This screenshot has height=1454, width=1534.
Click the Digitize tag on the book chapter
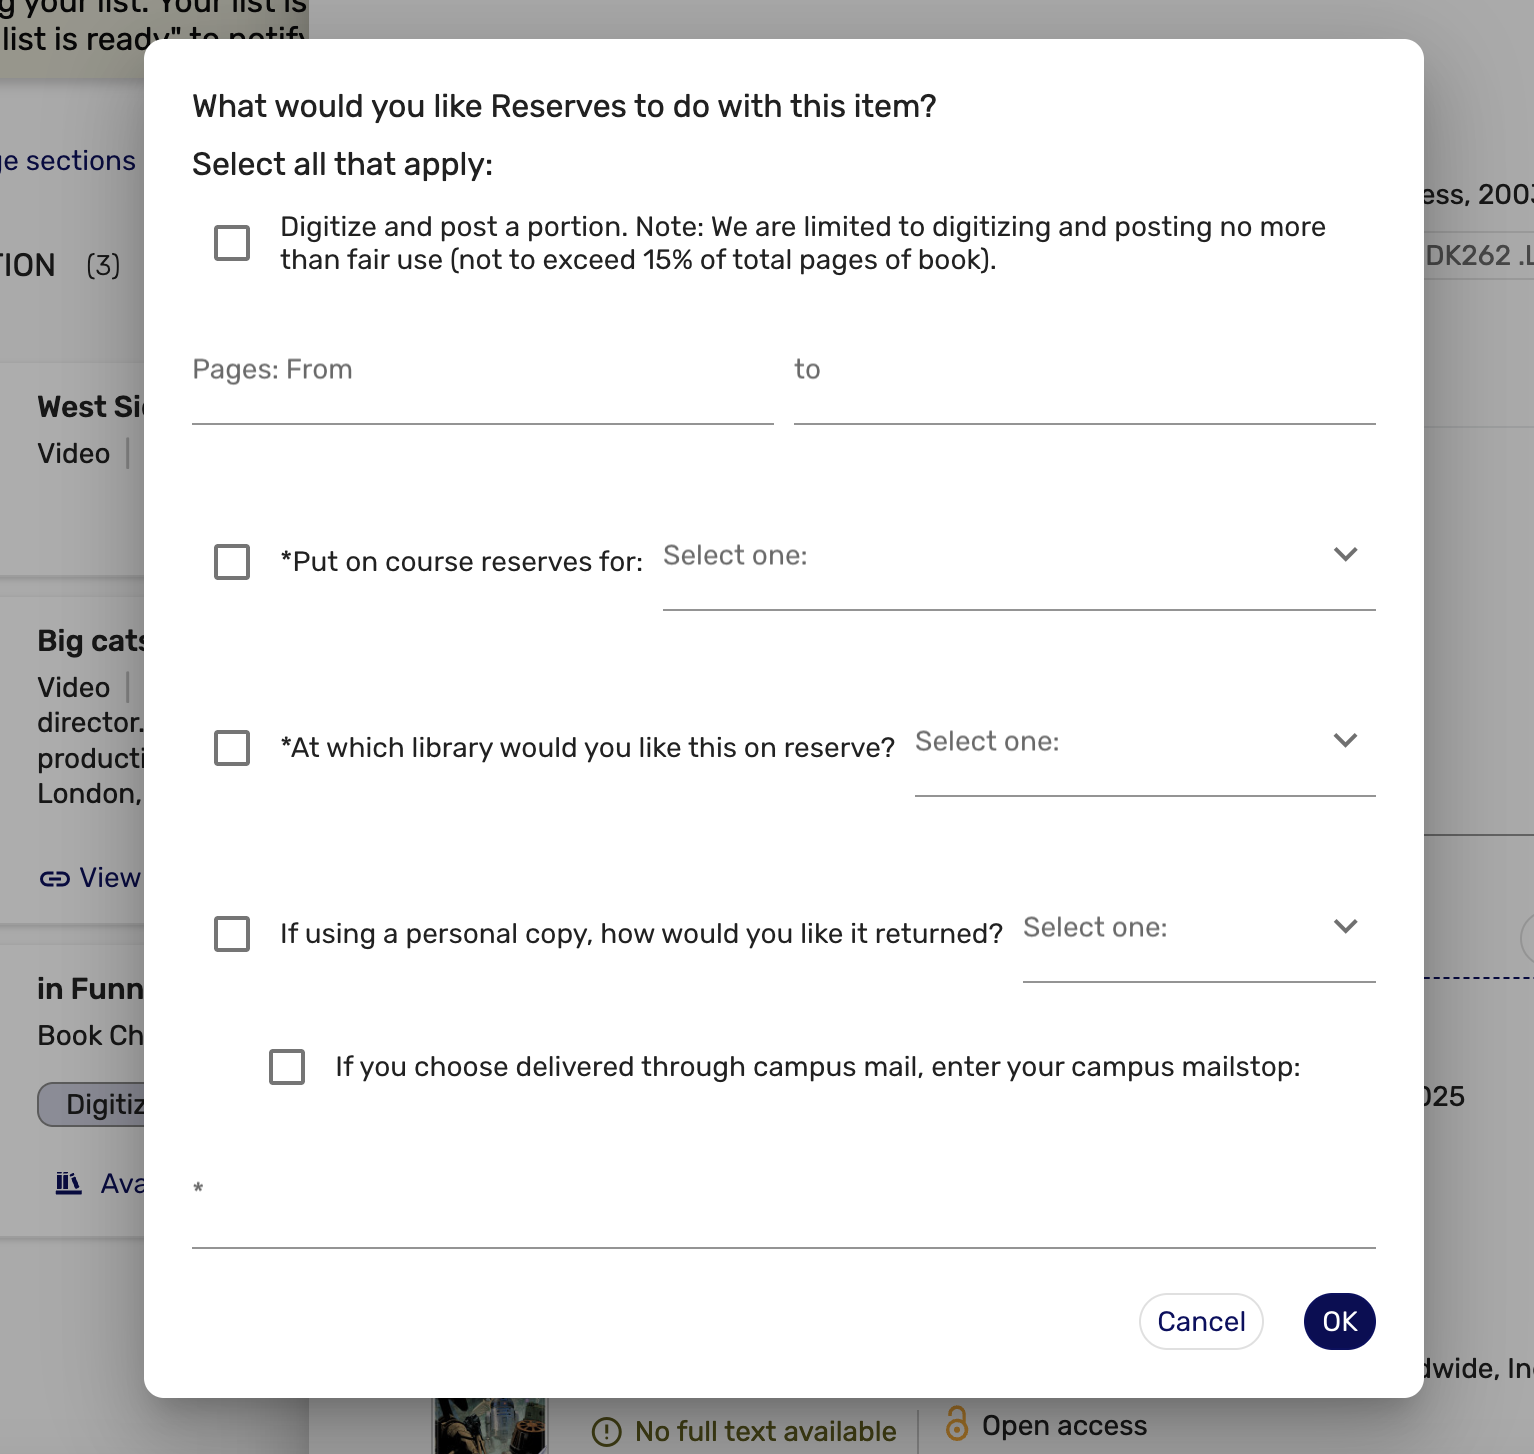[92, 1104]
